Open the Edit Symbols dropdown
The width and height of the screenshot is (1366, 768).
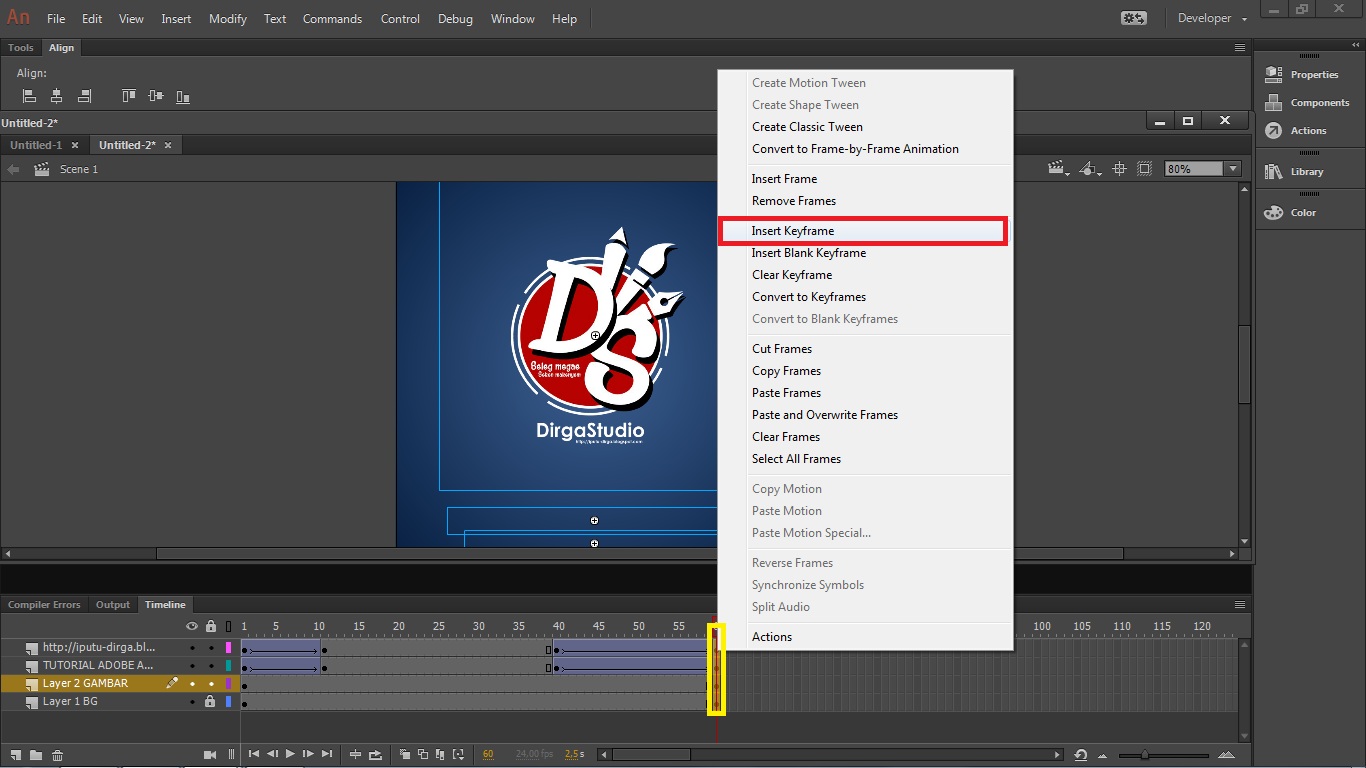(1090, 168)
